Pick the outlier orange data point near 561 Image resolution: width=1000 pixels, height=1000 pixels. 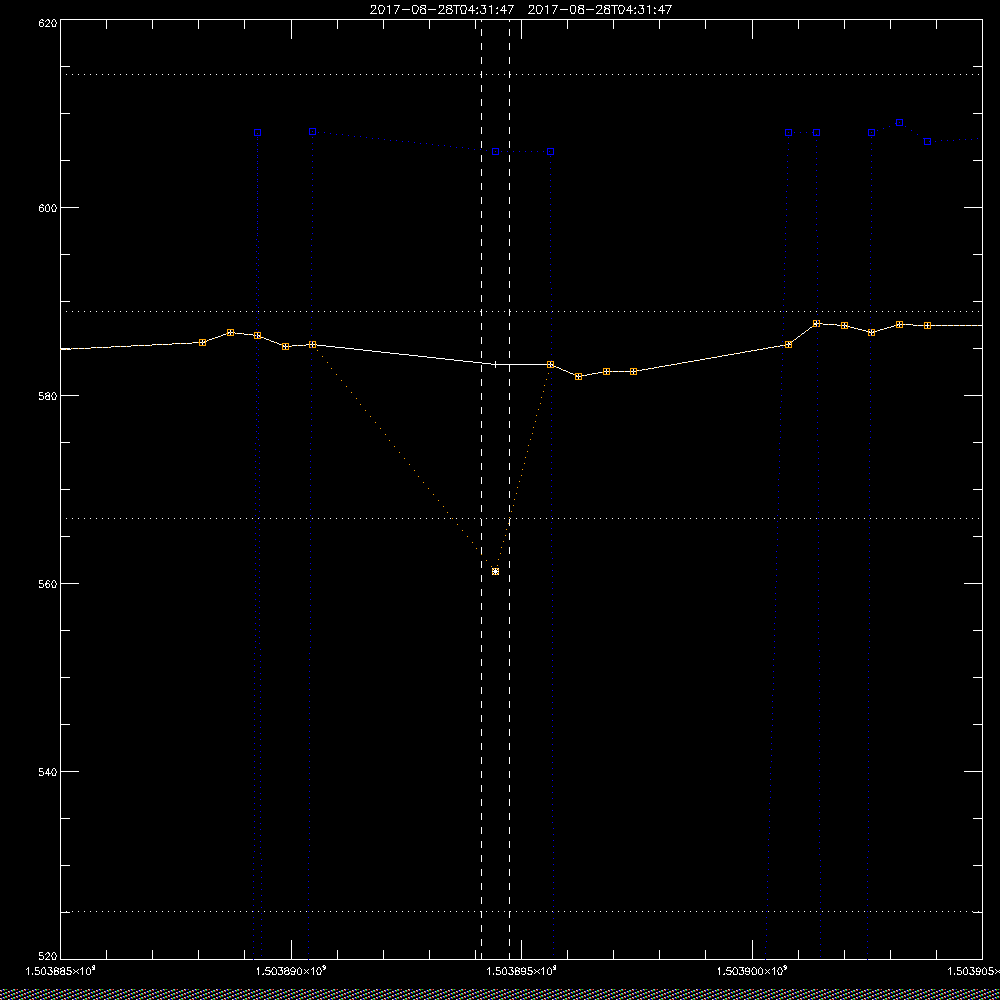point(496,571)
